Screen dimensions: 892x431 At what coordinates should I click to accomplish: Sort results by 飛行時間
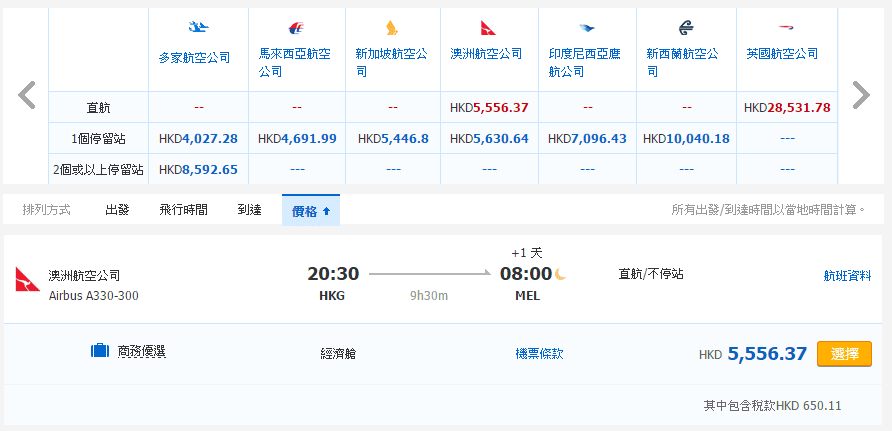coord(183,210)
